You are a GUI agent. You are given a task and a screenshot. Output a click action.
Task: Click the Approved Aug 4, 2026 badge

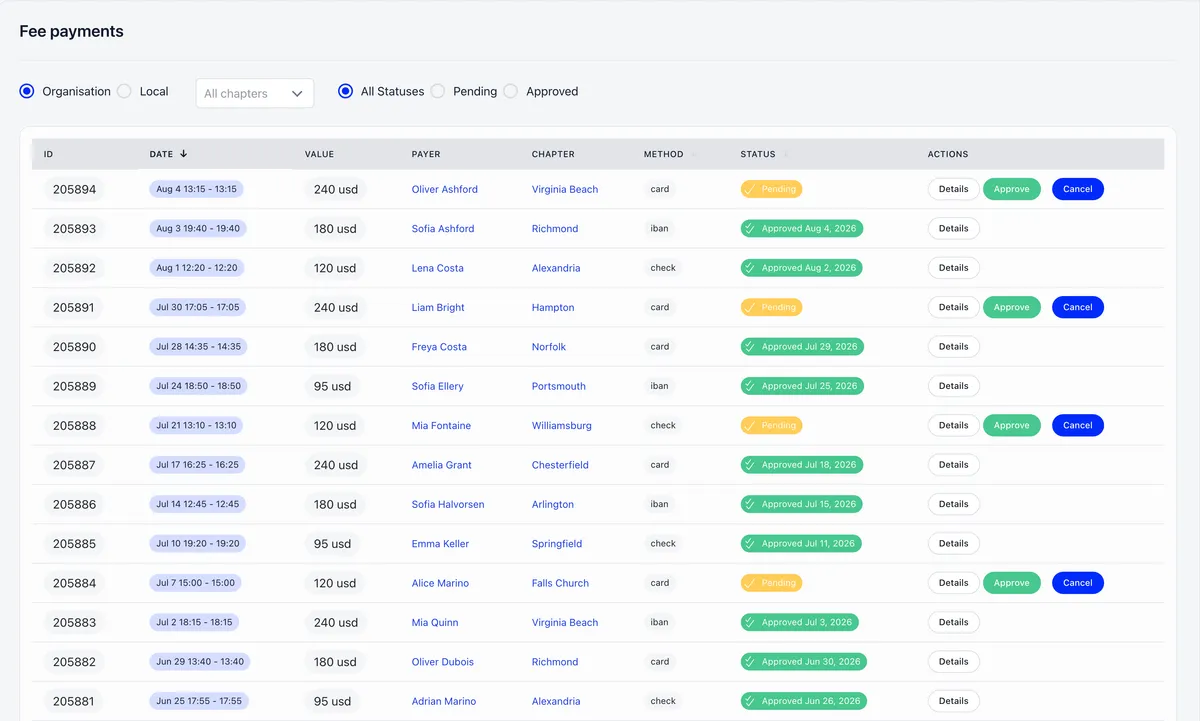(801, 228)
